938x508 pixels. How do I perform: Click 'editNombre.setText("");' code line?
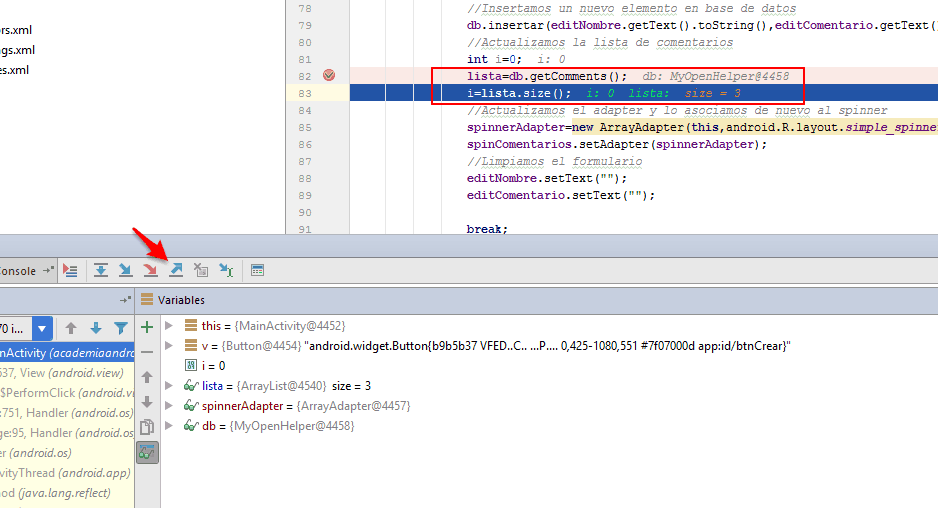(x=547, y=178)
